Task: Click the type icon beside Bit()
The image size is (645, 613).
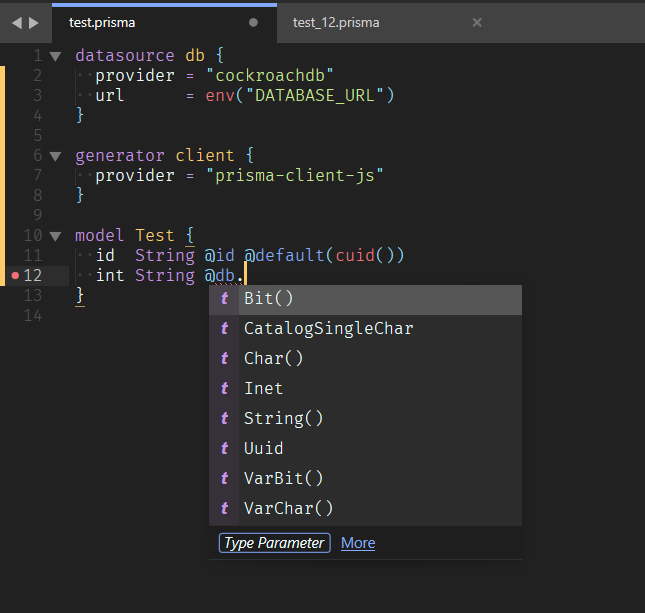Action: point(225,299)
